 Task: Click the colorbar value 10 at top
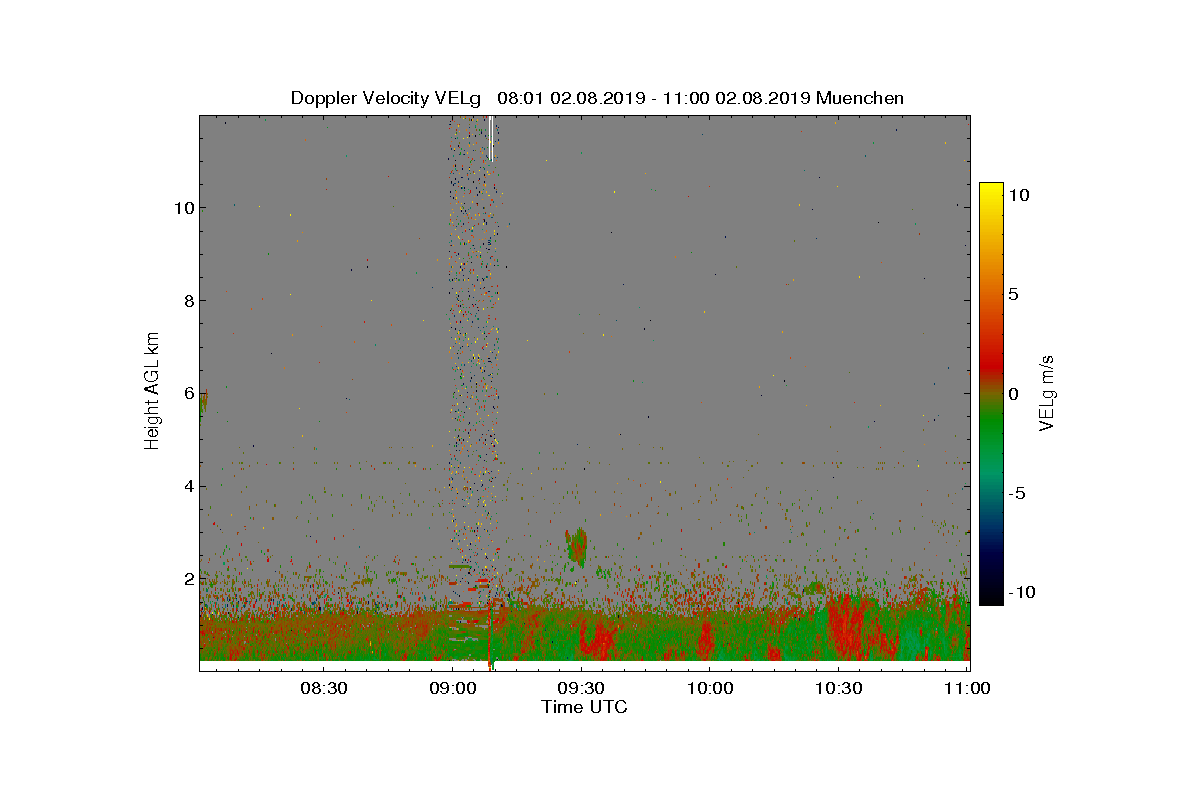pos(1019,196)
